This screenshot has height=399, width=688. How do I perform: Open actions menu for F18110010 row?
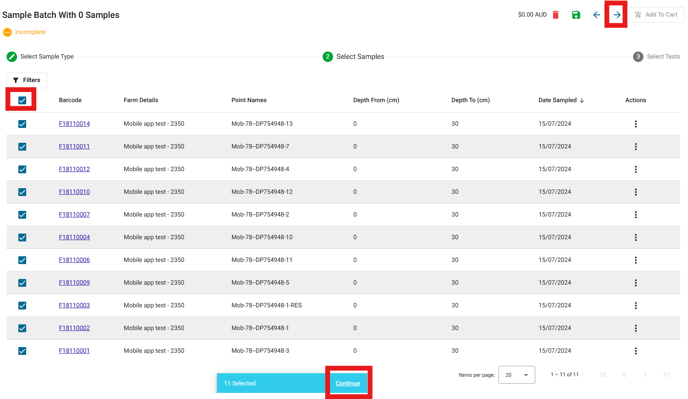[x=635, y=192]
